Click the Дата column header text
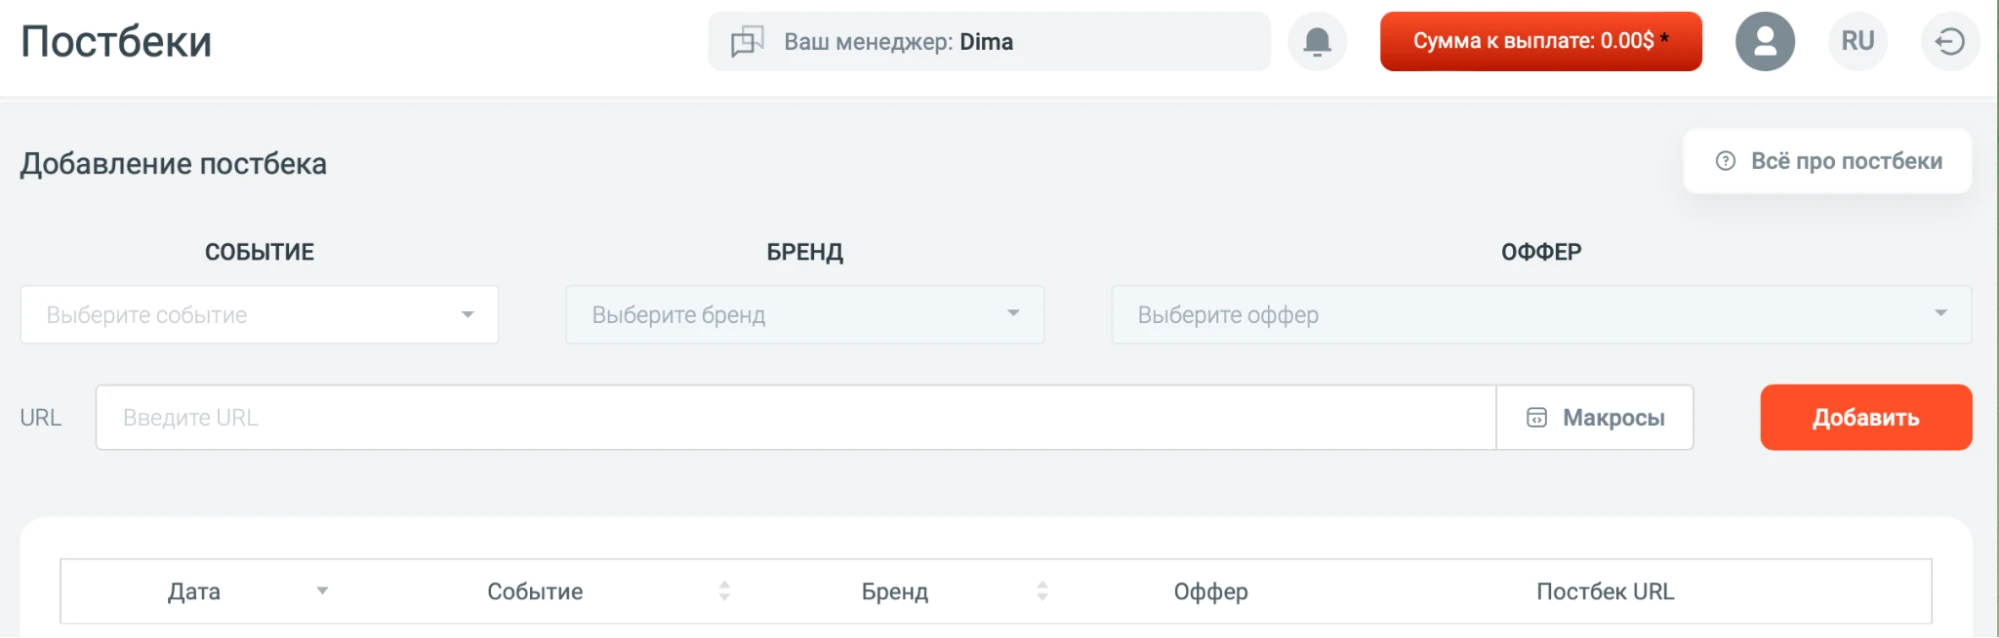1999x638 pixels. tap(194, 592)
